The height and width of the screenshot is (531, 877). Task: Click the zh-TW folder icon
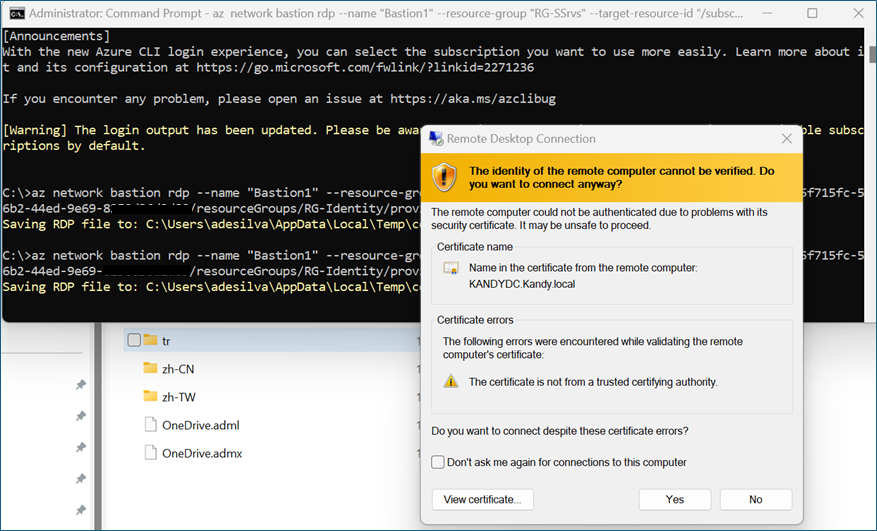[x=150, y=396]
